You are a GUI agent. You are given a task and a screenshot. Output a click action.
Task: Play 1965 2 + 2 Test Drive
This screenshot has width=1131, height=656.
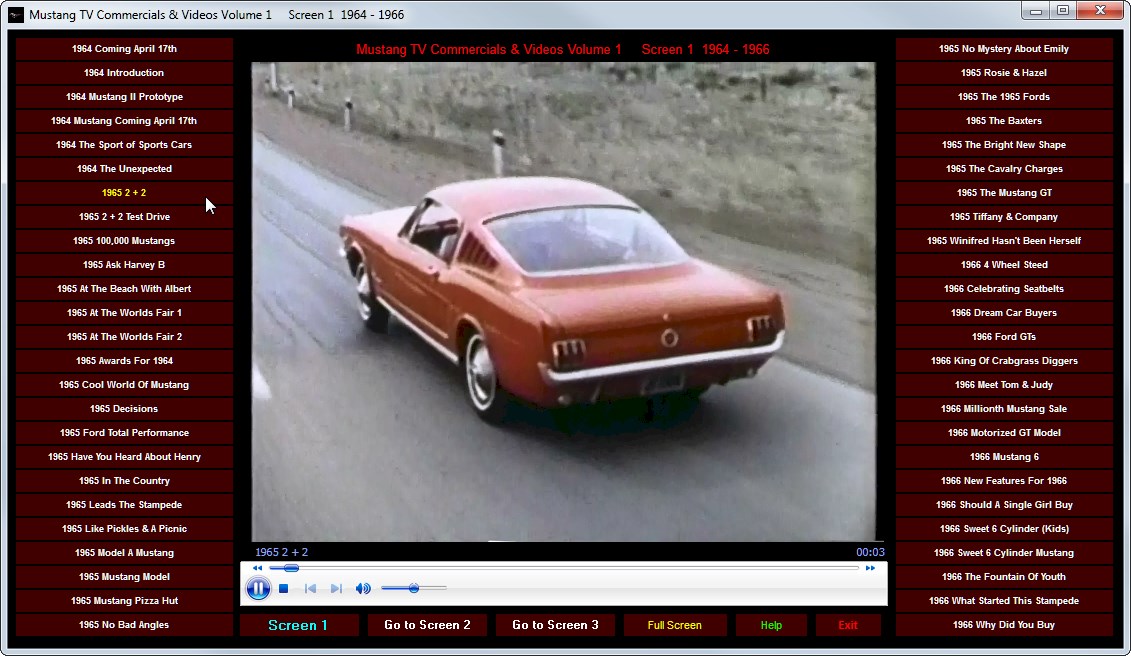[124, 217]
